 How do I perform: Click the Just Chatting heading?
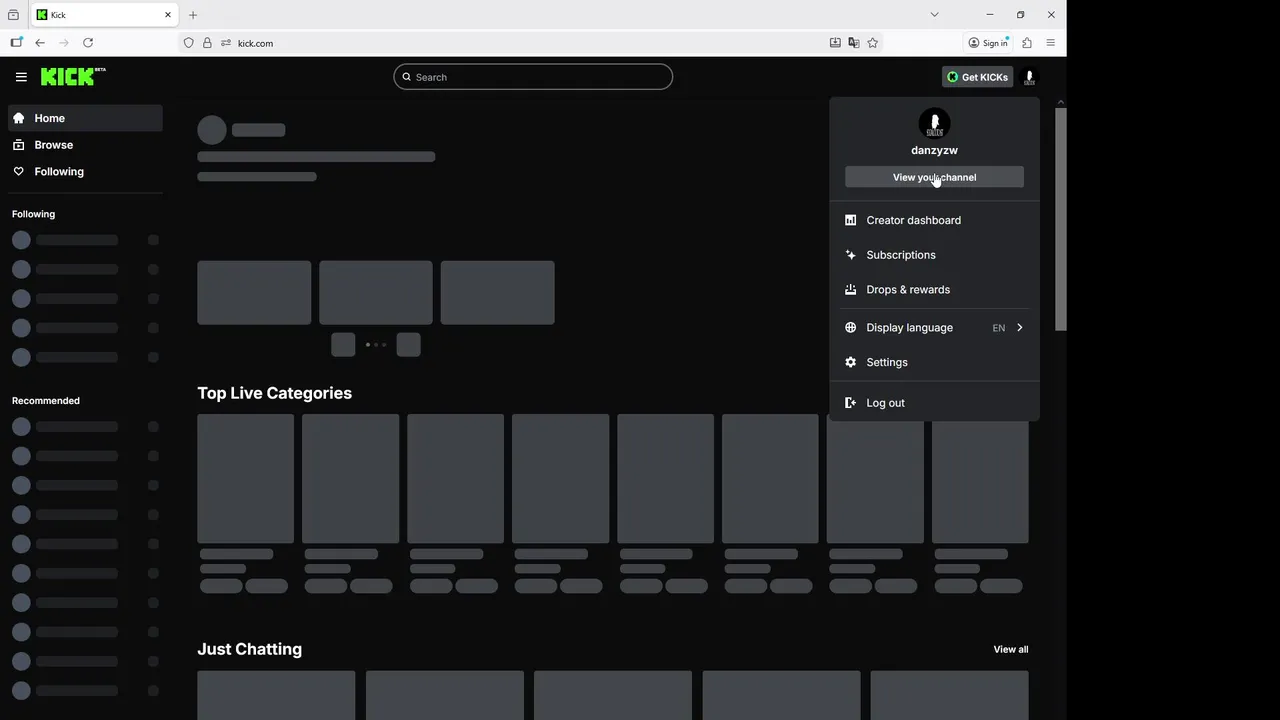[x=249, y=649]
